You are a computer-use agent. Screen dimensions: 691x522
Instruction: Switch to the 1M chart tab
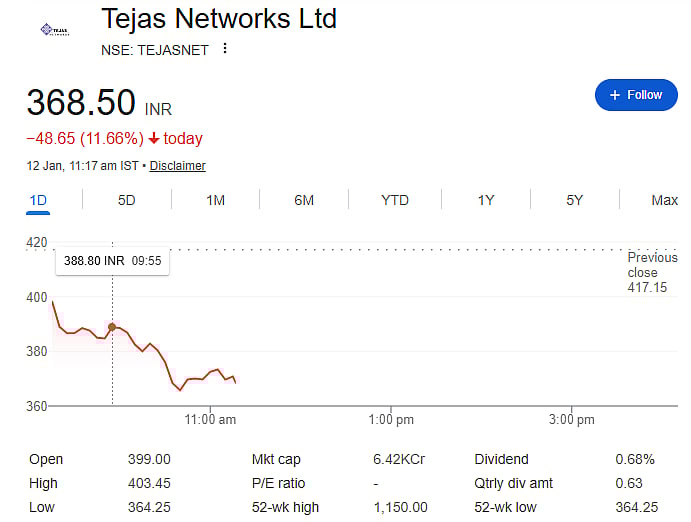tap(215, 200)
